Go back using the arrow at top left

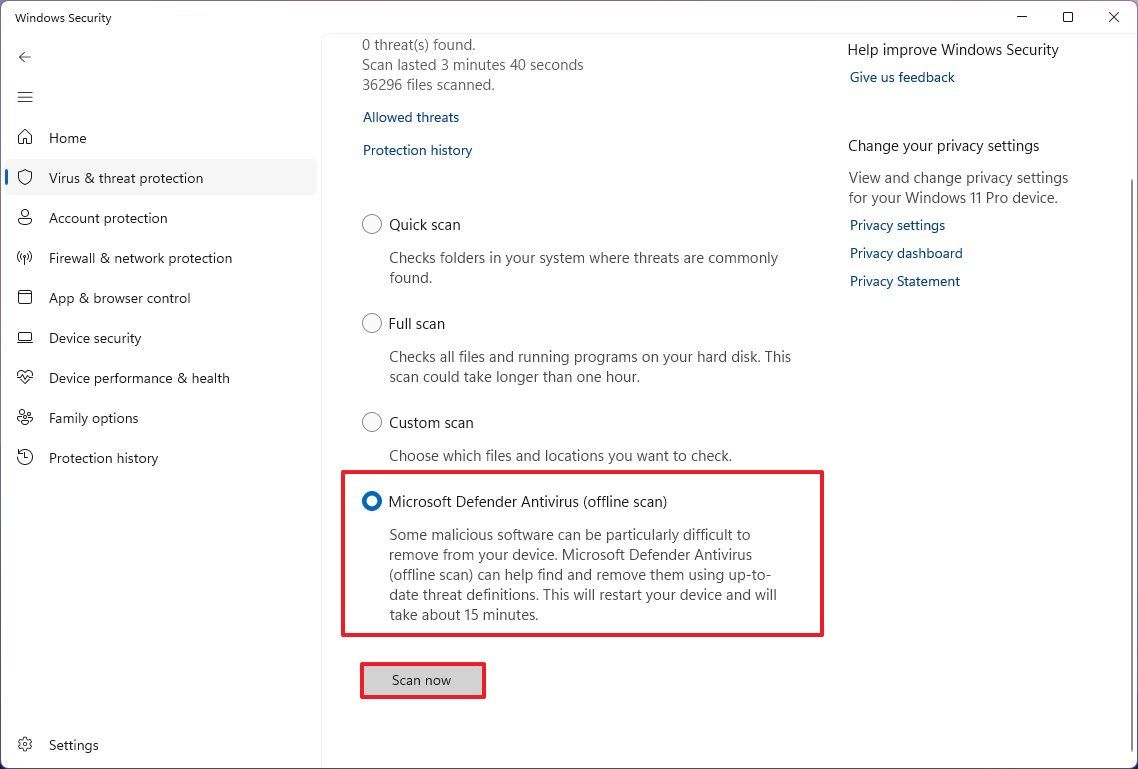click(24, 57)
